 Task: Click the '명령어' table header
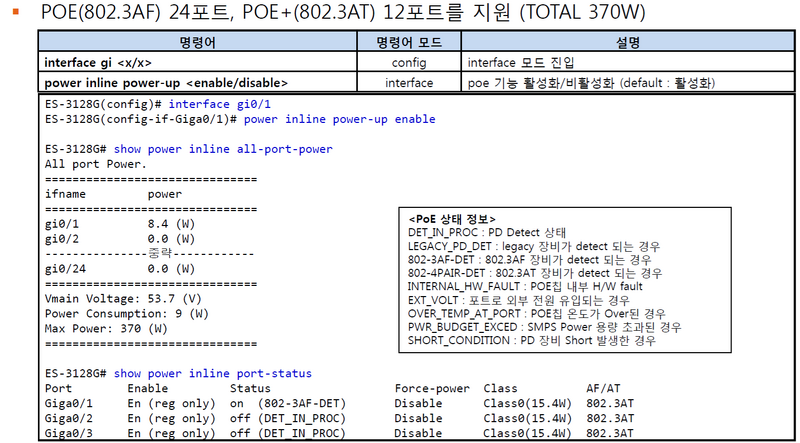[x=197, y=42]
